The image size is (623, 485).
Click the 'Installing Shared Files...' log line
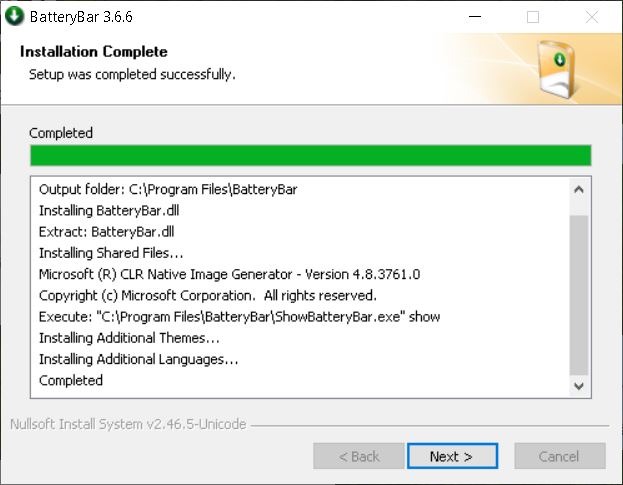[111, 253]
